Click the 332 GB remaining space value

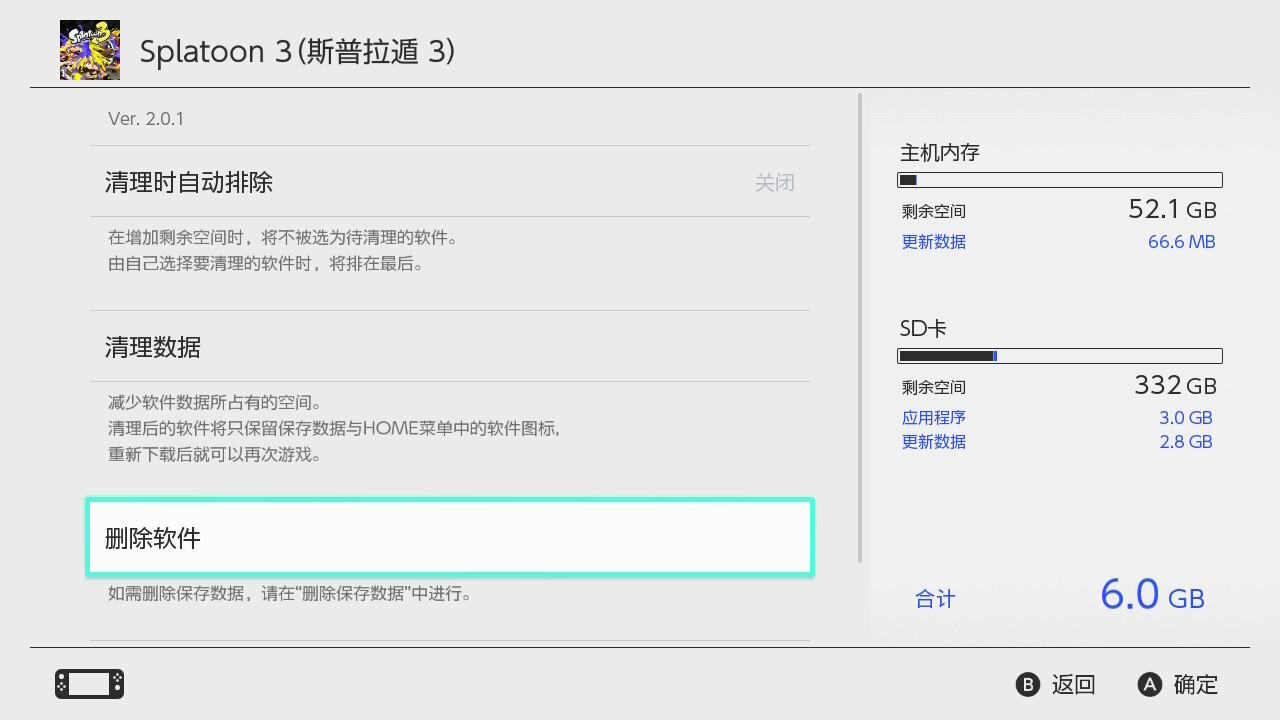[x=1175, y=385]
